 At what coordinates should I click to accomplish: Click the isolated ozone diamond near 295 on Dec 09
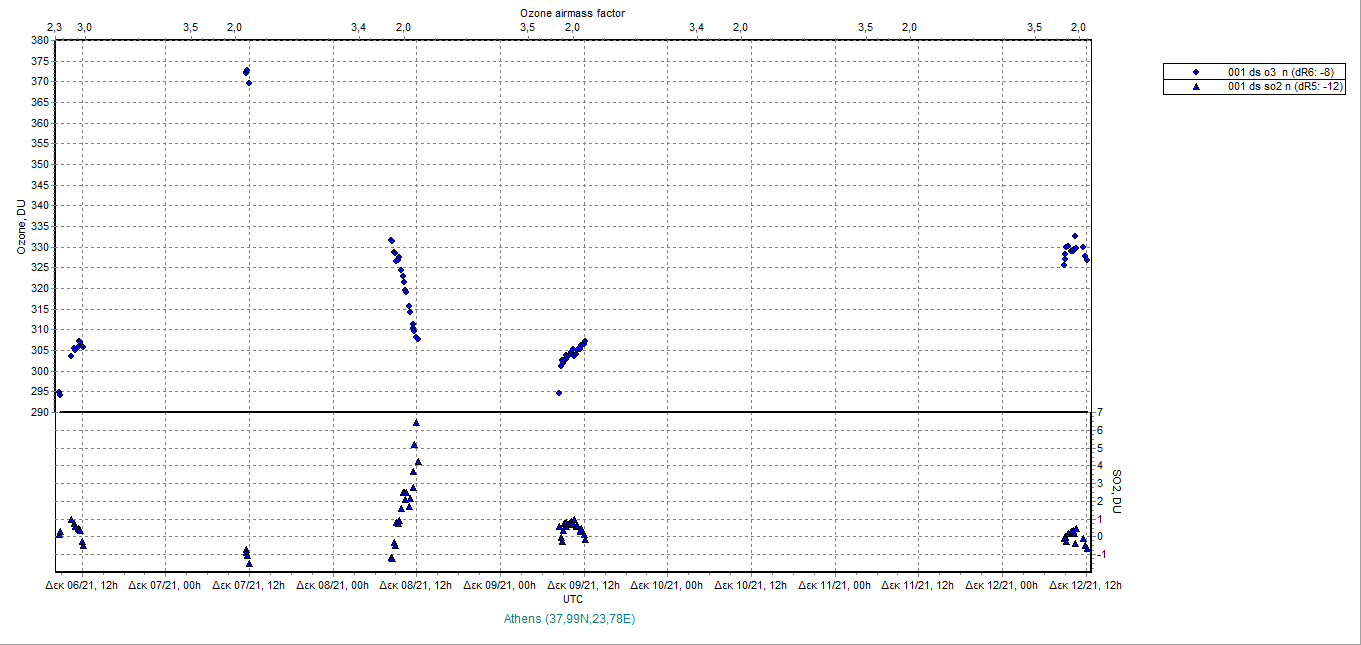[559, 393]
